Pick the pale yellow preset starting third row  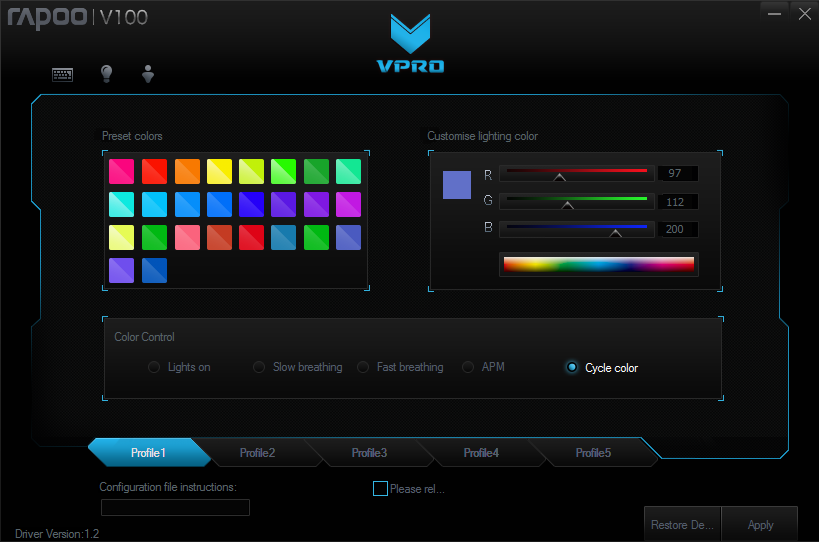click(x=122, y=238)
